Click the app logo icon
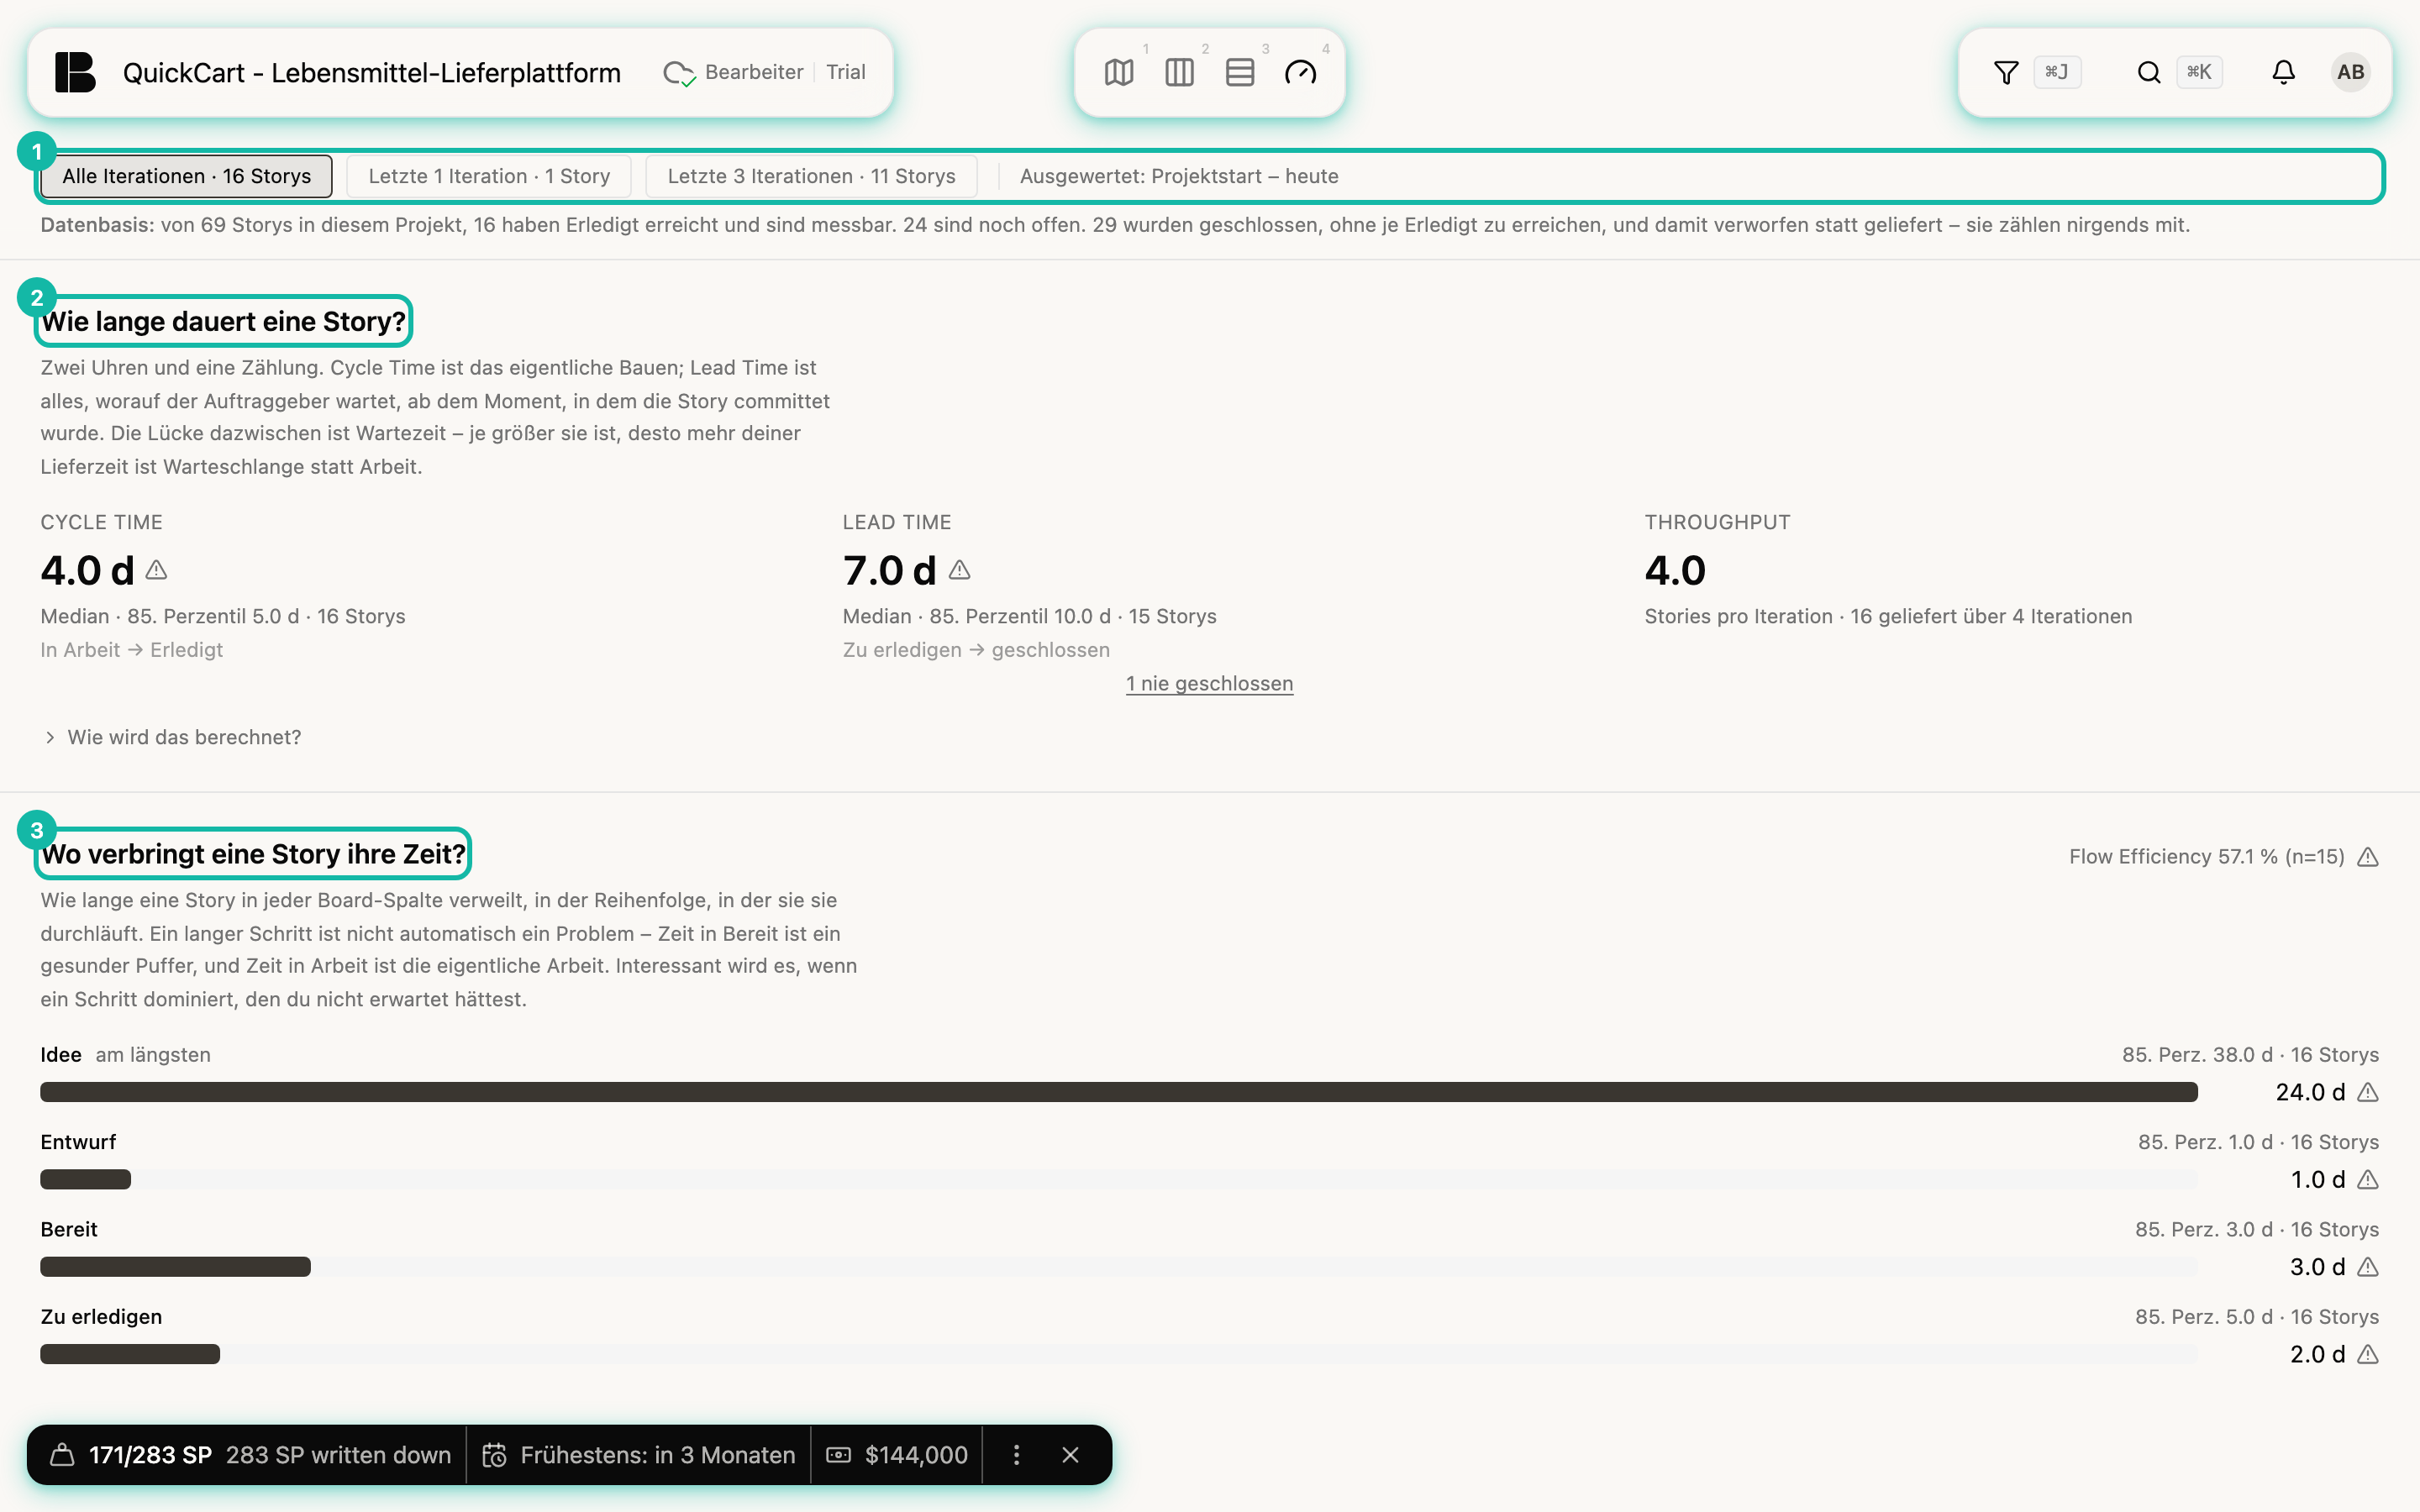Screen dimensions: 2420x1512 tap(75, 72)
